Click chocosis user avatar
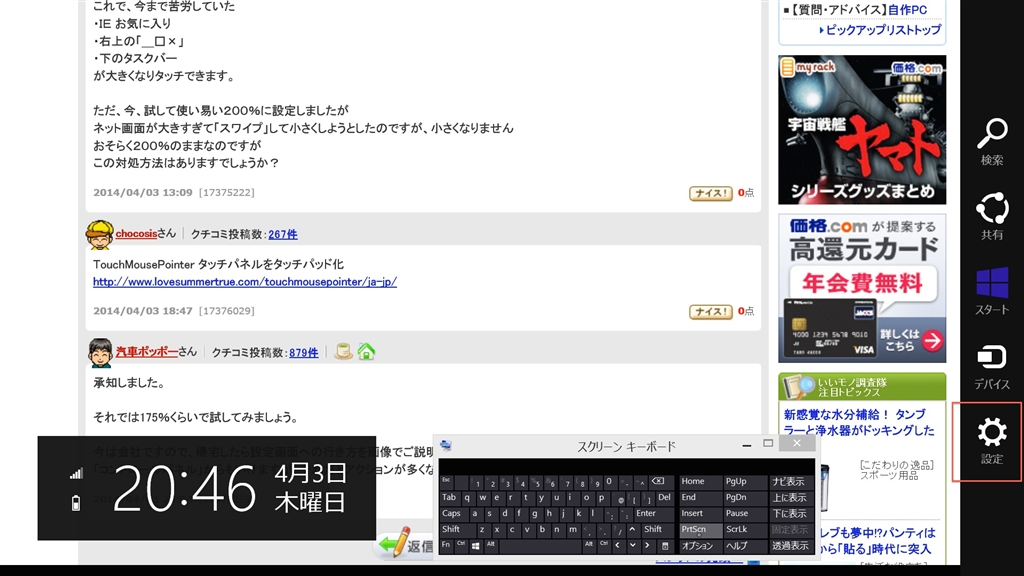 (x=99, y=234)
